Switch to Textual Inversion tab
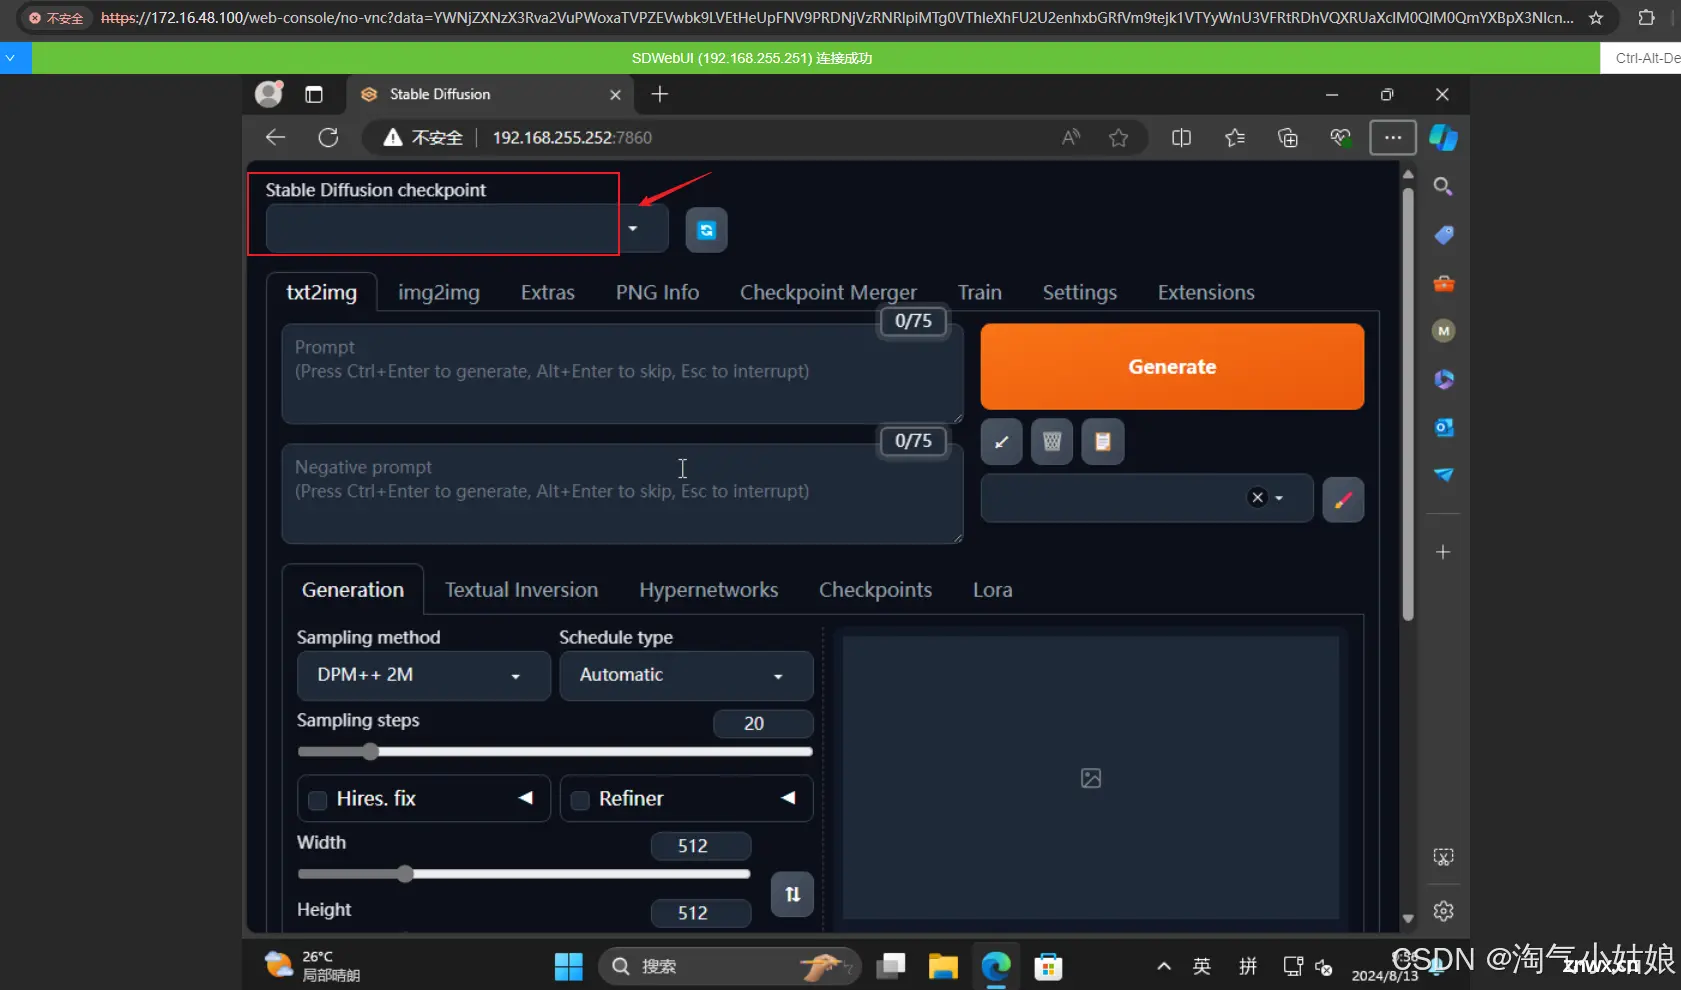This screenshot has height=990, width=1681. tap(521, 590)
